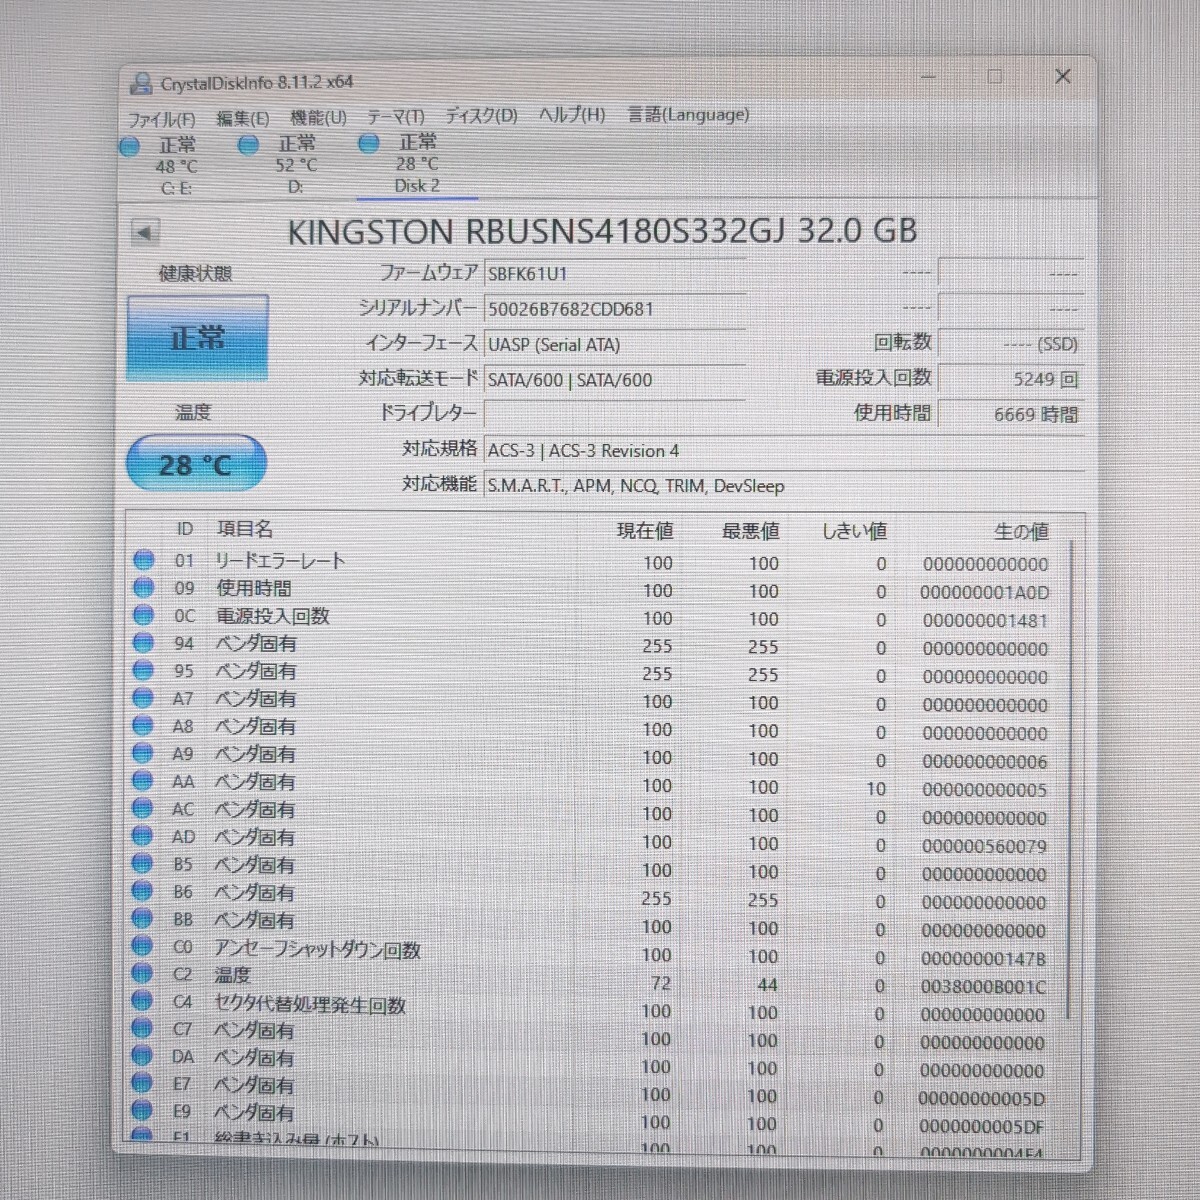1200x1200 pixels.
Task: Click the しきい値 column header
Action: click(854, 531)
